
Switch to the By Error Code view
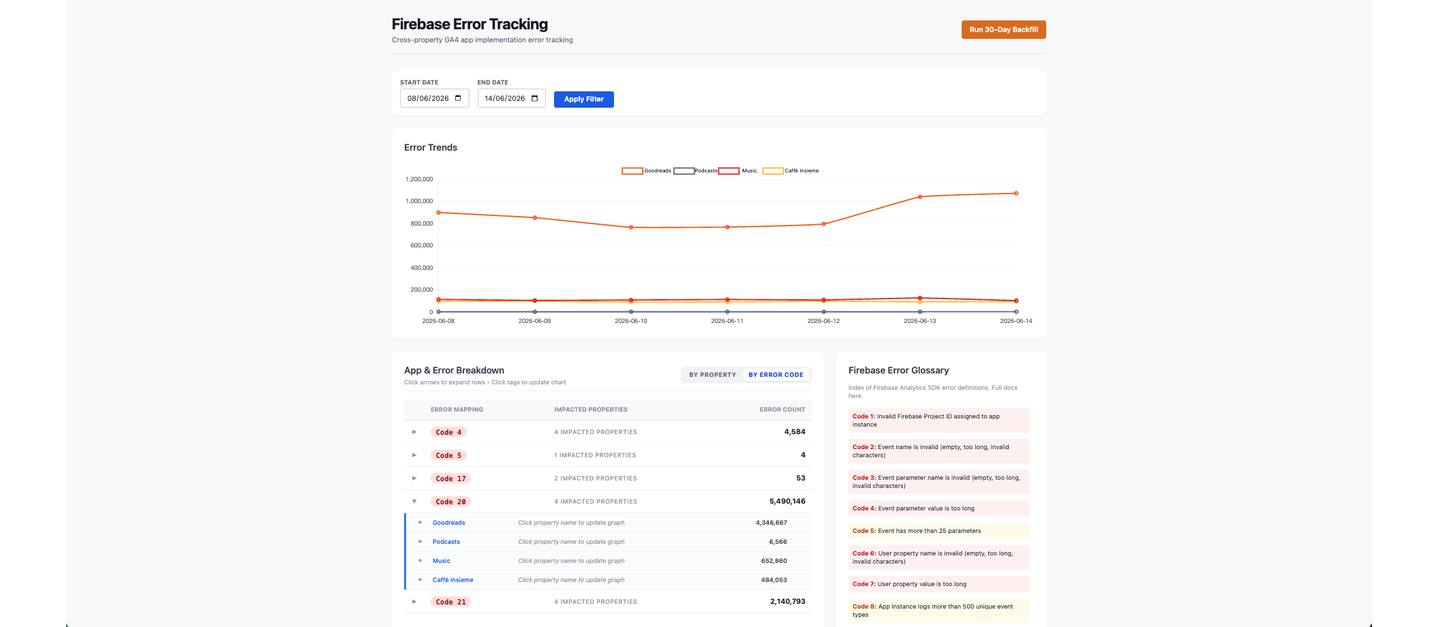pos(776,374)
